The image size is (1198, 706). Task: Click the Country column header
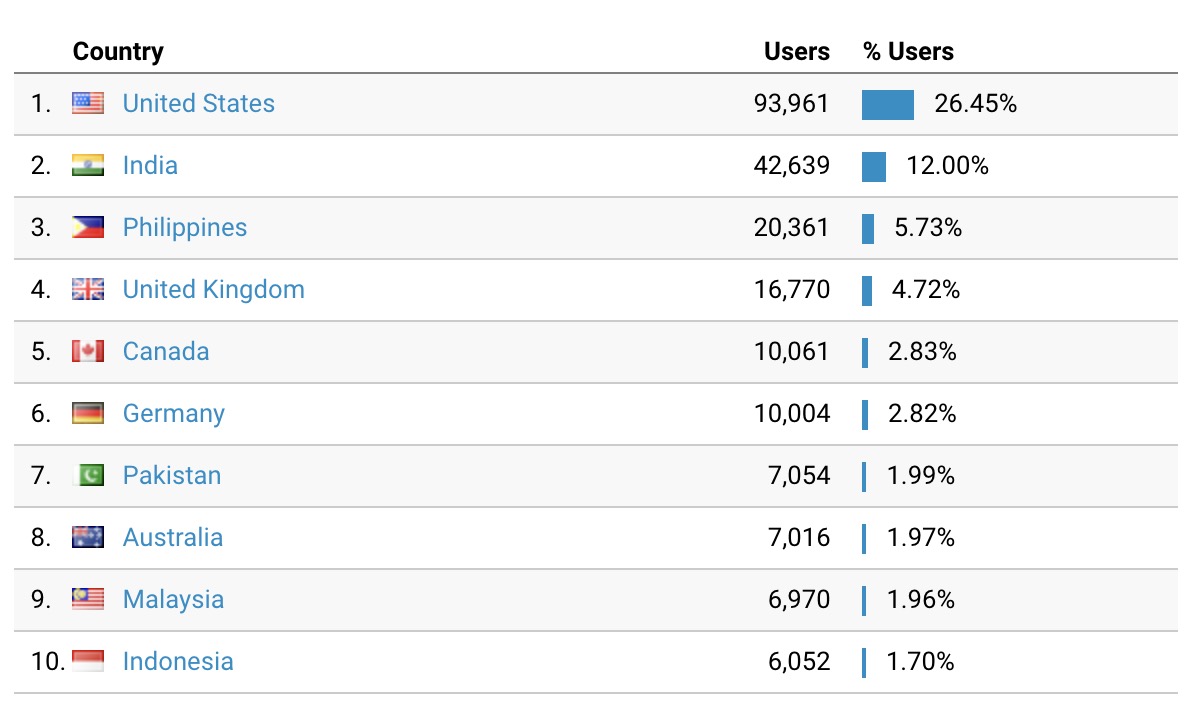point(118,51)
